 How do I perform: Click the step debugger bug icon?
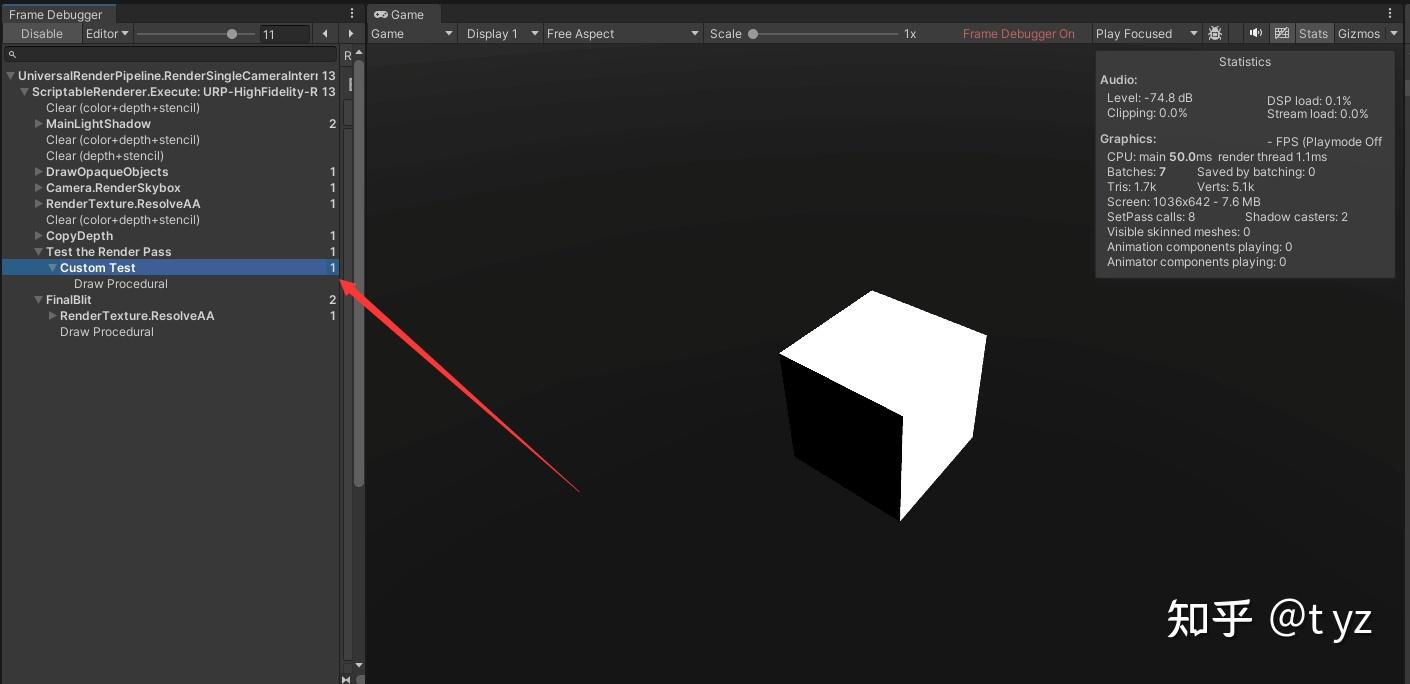[x=1215, y=33]
